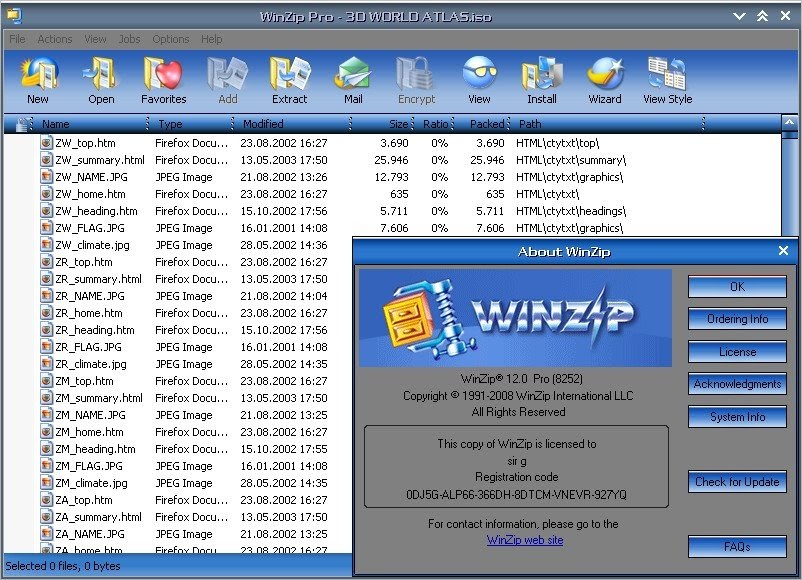Image resolution: width=802 pixels, height=580 pixels.
Task: Sort by the Size column header
Action: coord(398,124)
